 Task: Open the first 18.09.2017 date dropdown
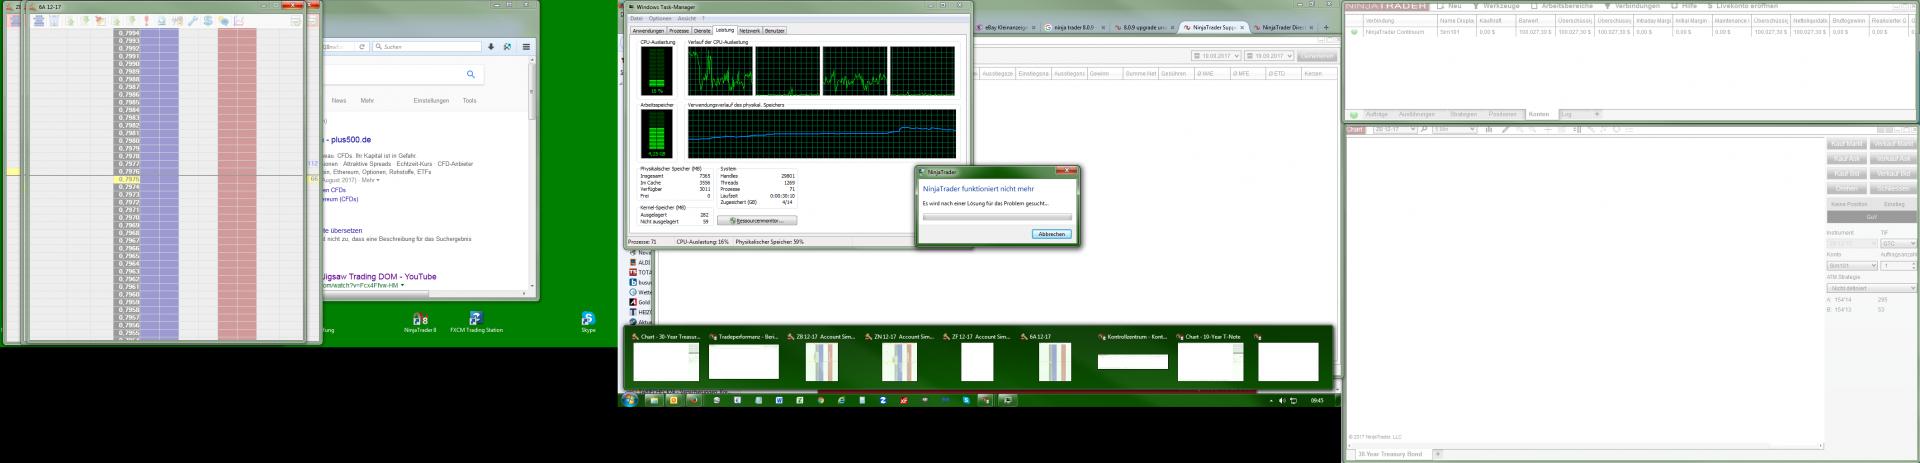click(1216, 56)
